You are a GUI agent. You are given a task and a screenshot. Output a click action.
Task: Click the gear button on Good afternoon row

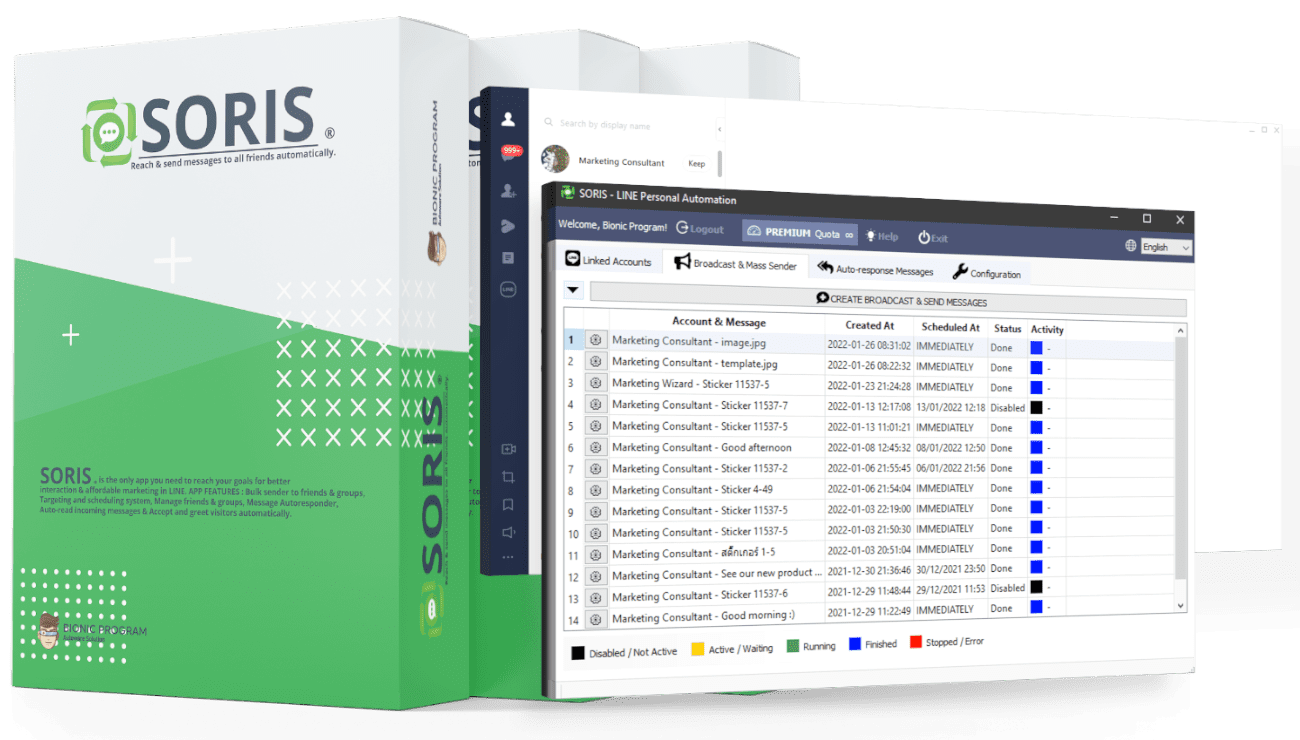(x=596, y=448)
